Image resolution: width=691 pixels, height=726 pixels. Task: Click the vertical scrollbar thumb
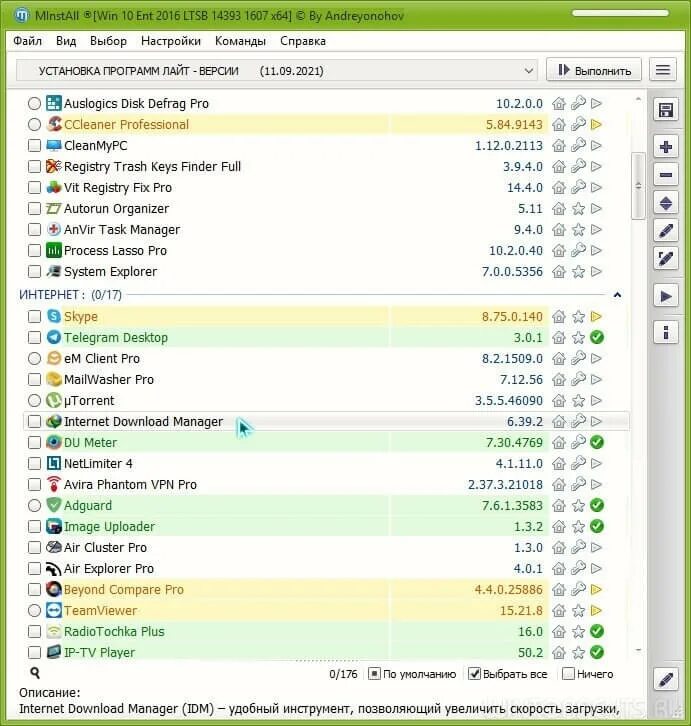pos(638,185)
